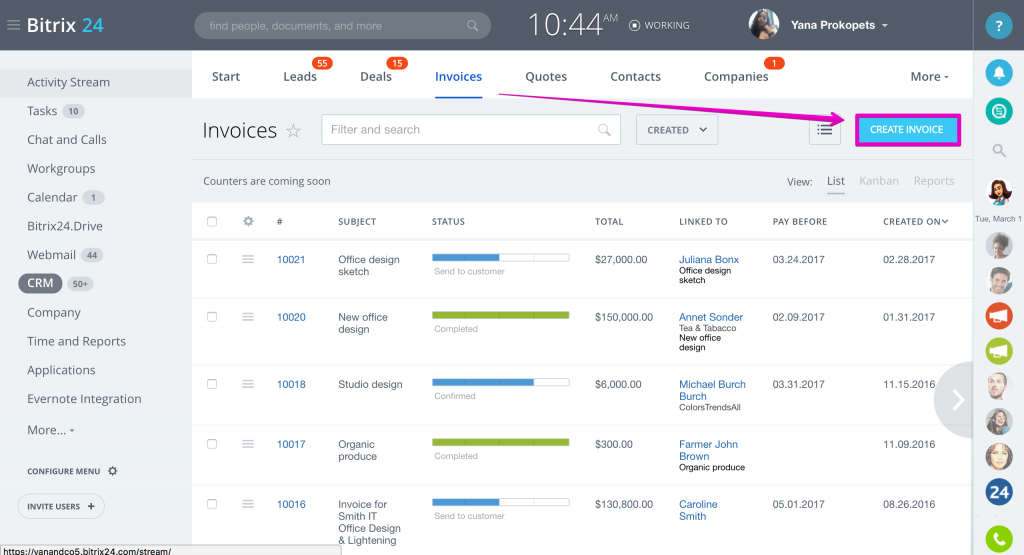1024x555 pixels.
Task: Switch to the Contacts tab
Action: [x=635, y=76]
